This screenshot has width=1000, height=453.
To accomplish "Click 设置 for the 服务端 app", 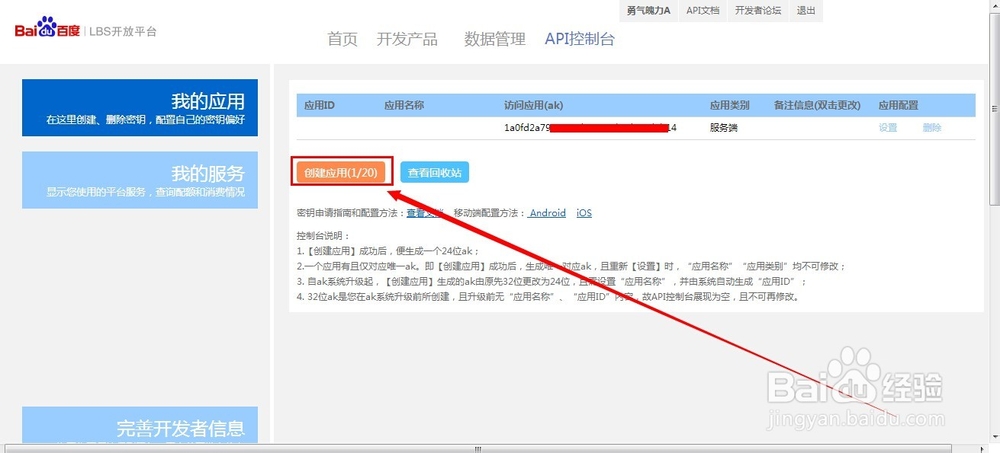I will click(x=888, y=128).
